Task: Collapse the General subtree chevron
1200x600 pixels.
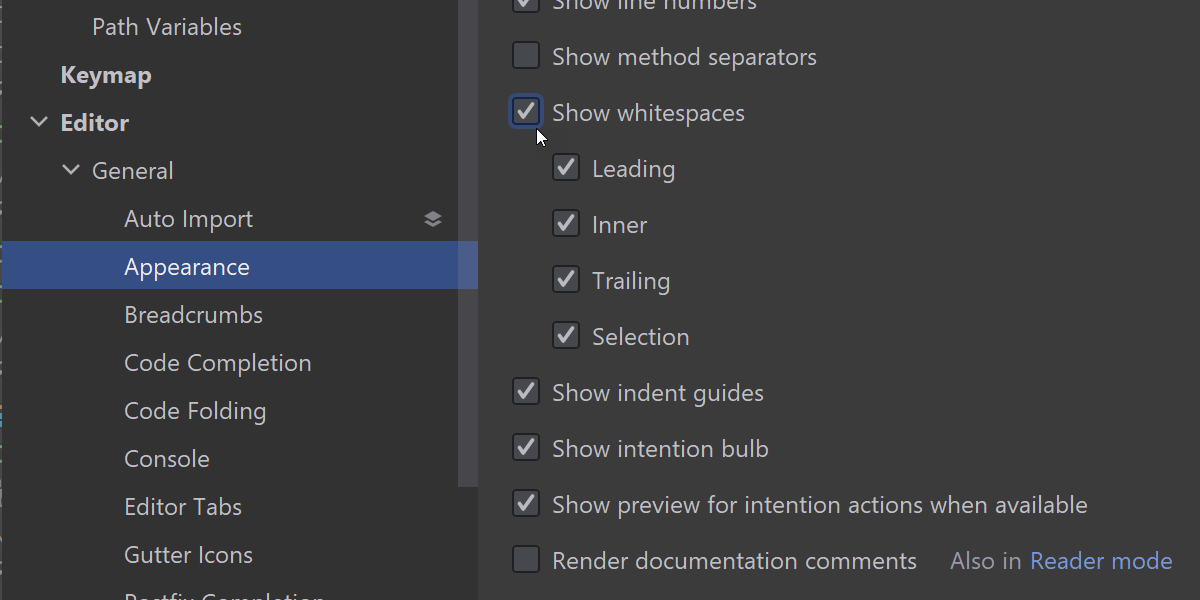Action: coord(71,171)
